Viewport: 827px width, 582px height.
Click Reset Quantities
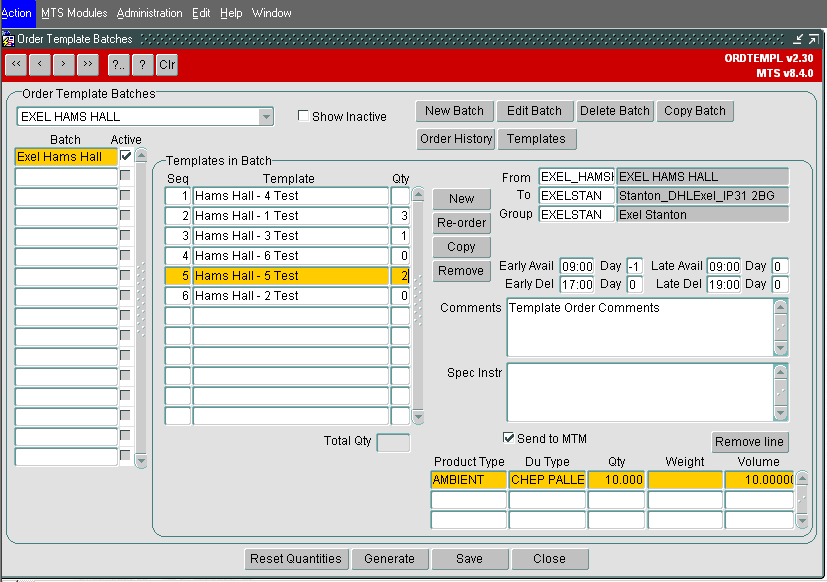pyautogui.click(x=296, y=559)
